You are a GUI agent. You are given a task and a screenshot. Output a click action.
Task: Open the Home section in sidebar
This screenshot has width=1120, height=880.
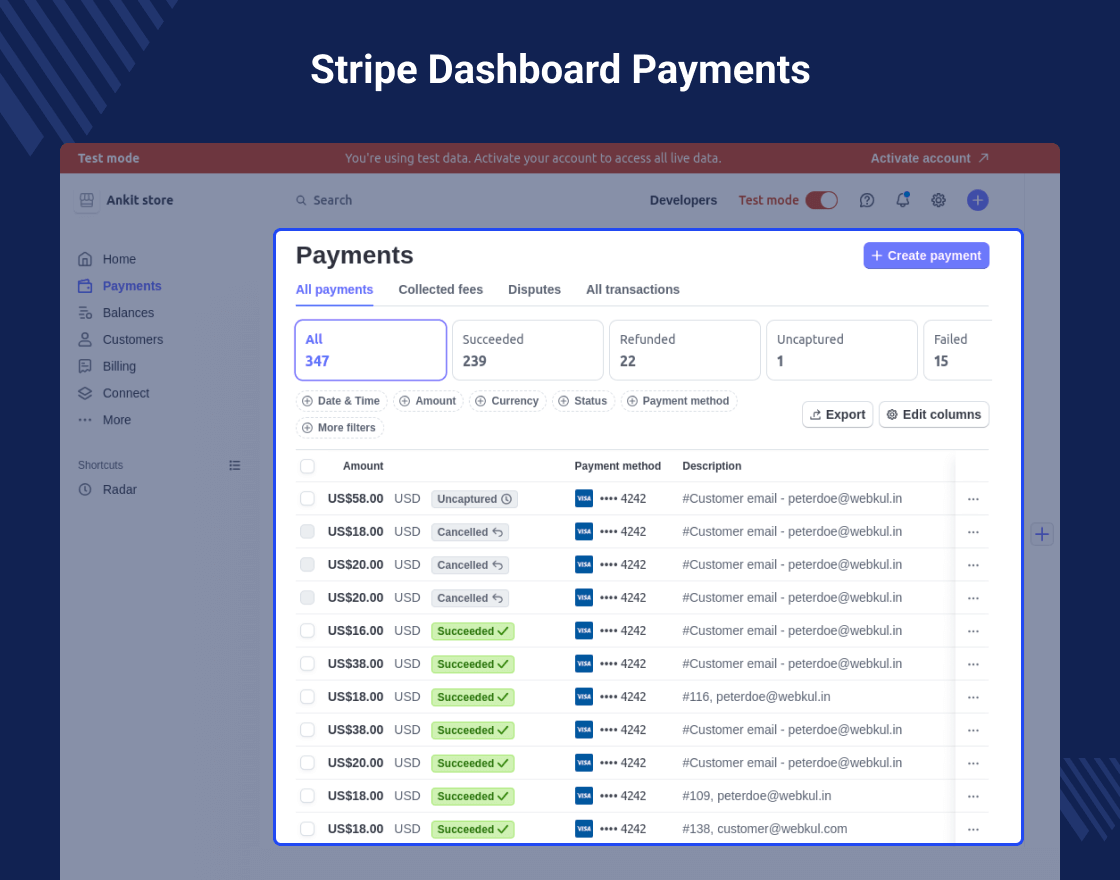(119, 259)
